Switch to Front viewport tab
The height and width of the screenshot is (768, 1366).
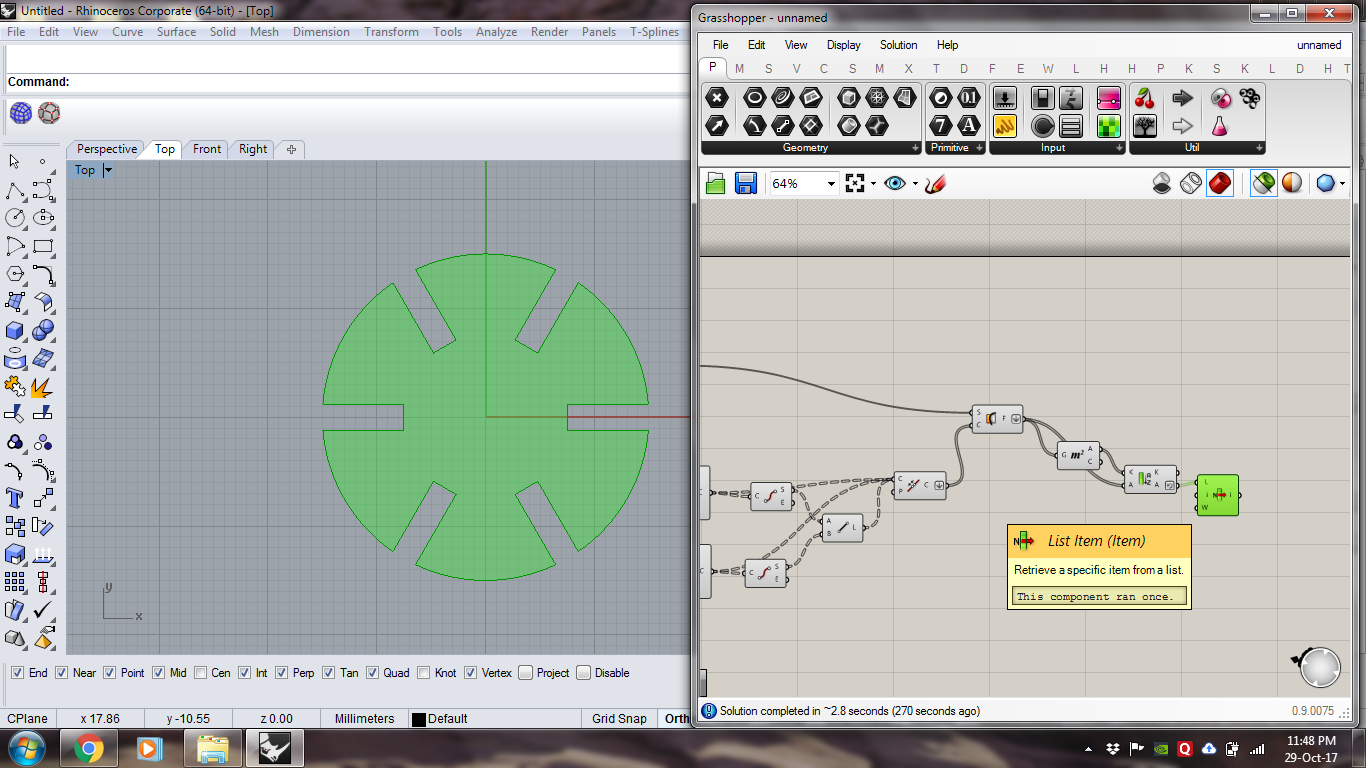click(x=207, y=149)
